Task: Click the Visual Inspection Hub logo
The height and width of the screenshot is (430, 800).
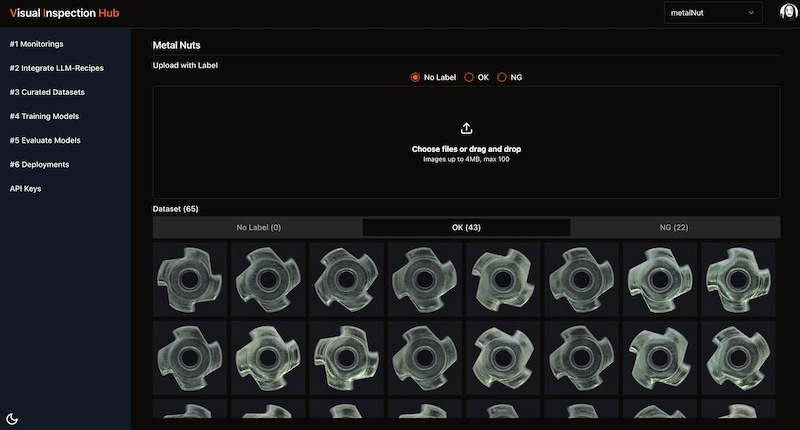Action: click(64, 13)
